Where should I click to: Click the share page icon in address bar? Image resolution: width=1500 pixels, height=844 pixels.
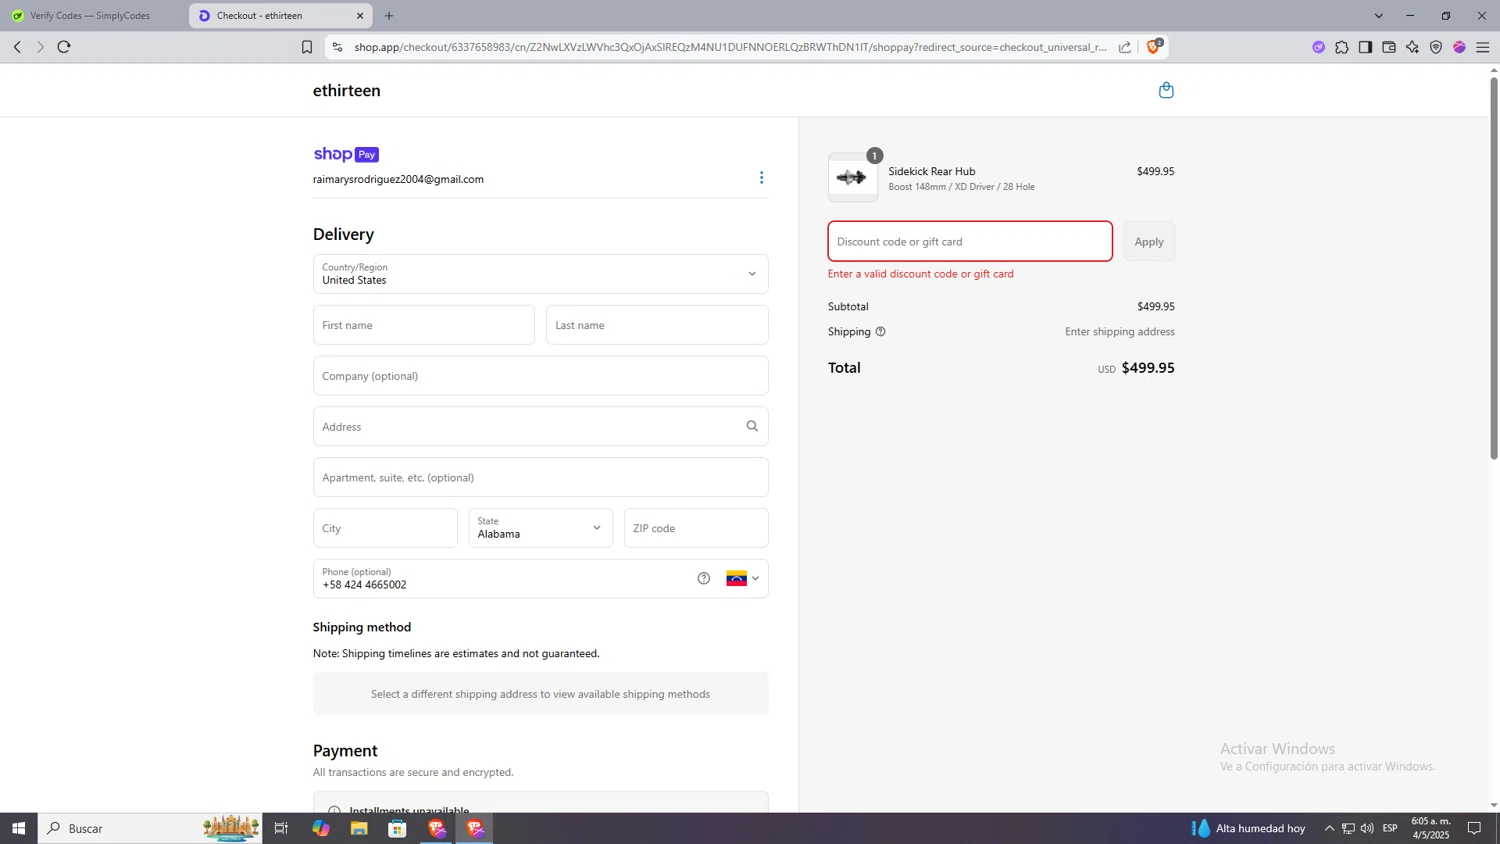[1125, 47]
